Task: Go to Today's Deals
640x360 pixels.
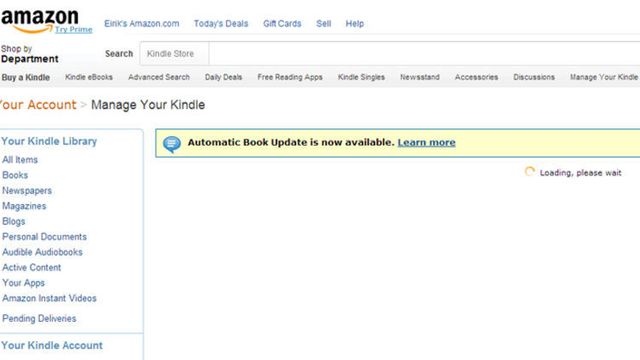Action: click(x=221, y=24)
